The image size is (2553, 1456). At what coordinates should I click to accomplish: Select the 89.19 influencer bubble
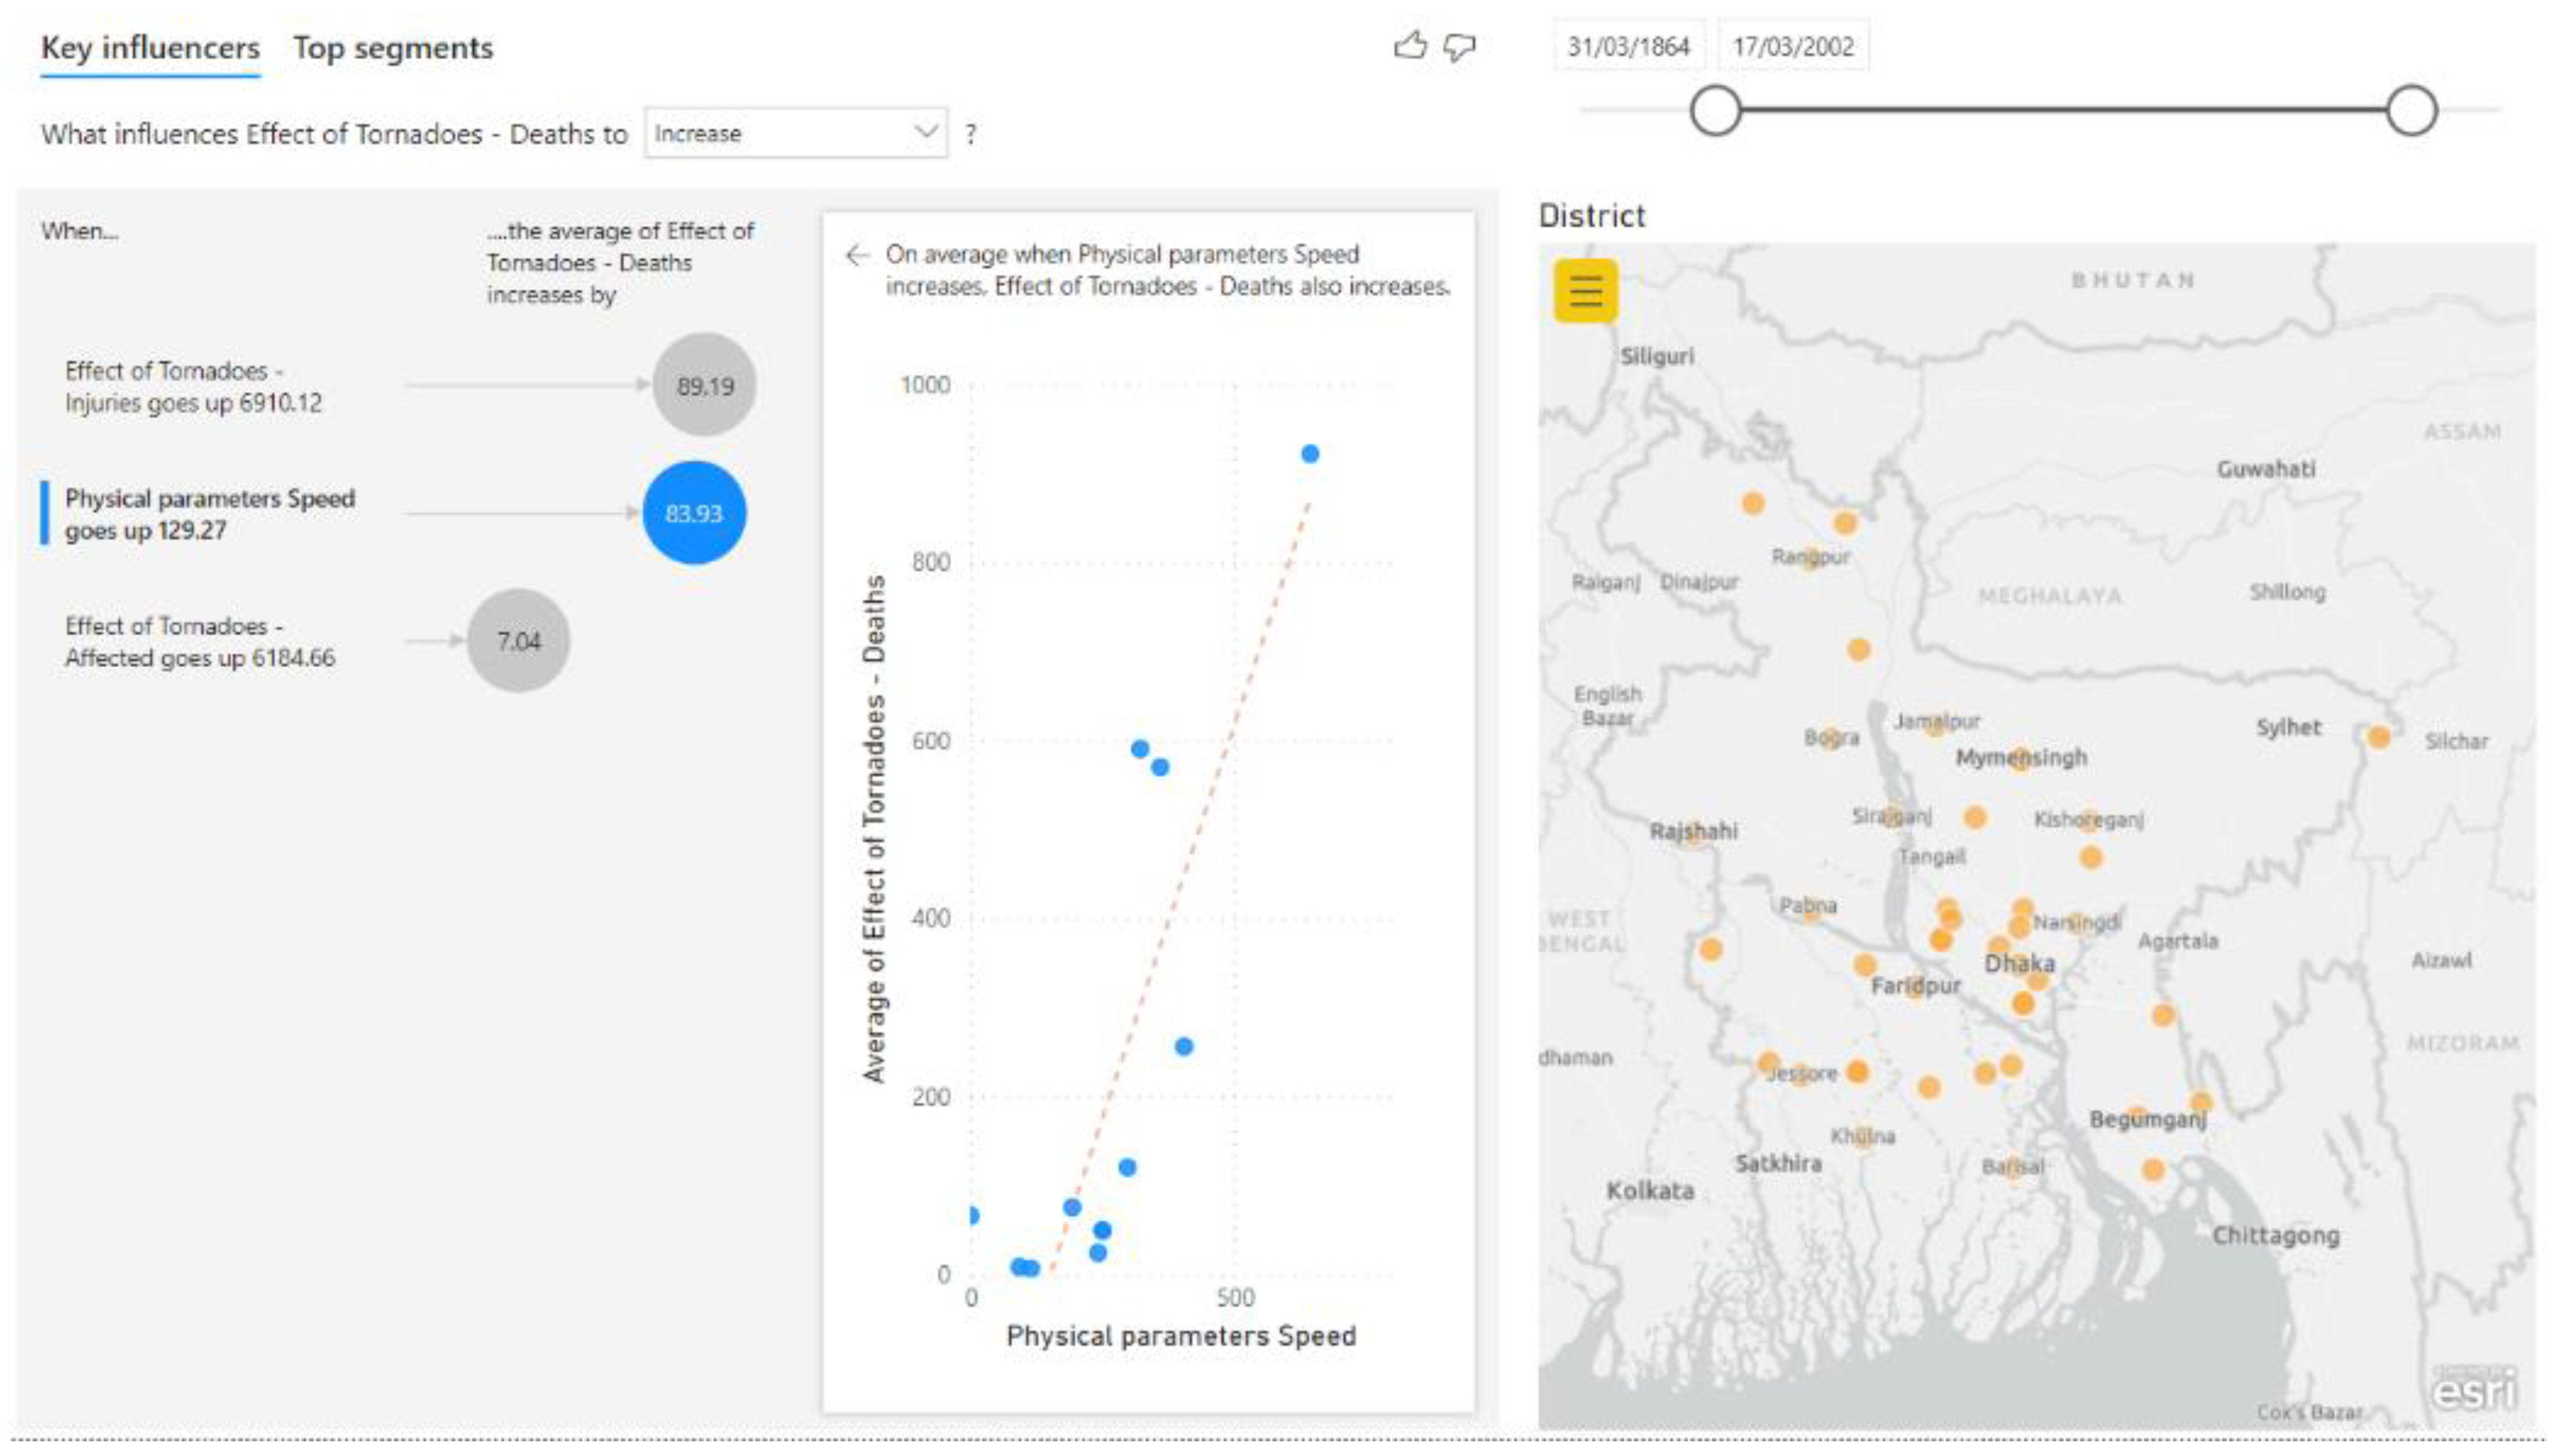(704, 385)
